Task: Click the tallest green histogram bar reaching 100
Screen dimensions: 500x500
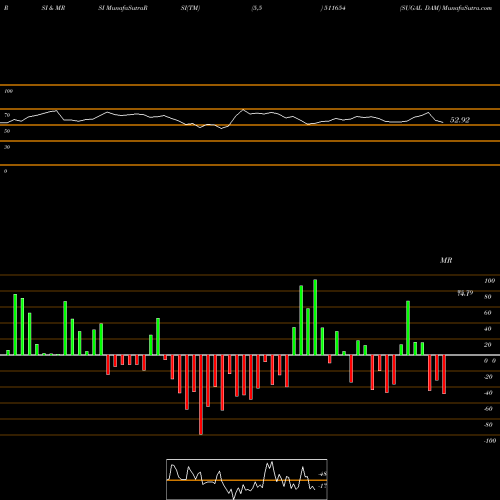Action: (x=315, y=317)
